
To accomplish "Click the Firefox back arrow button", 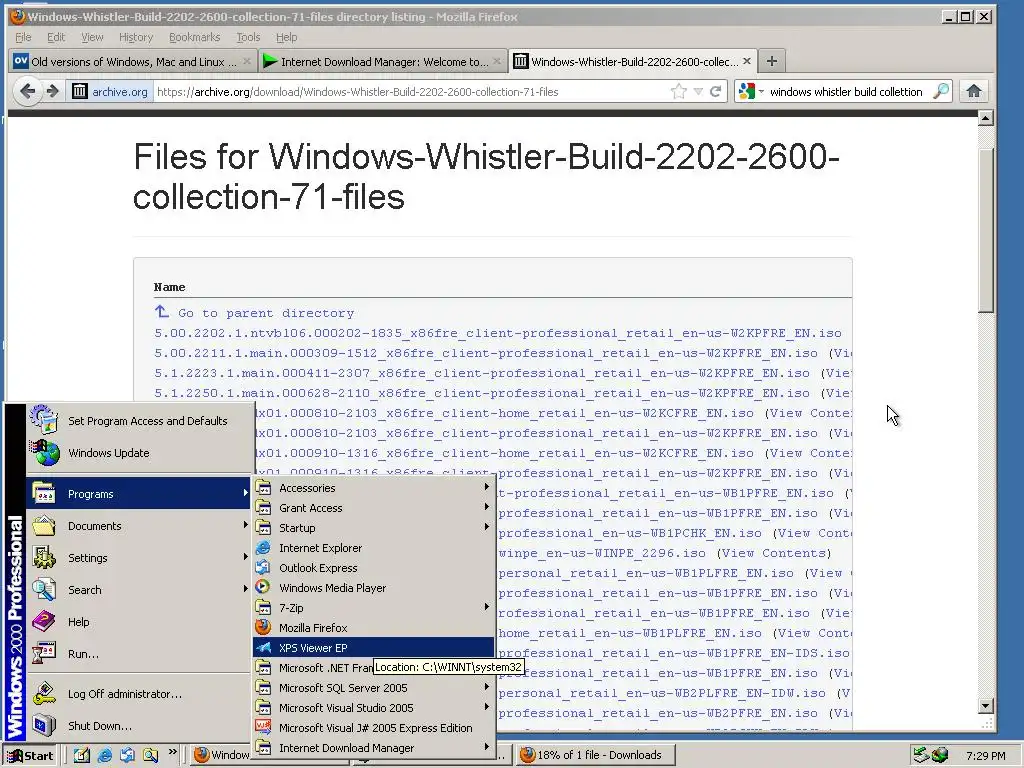I will tap(27, 91).
